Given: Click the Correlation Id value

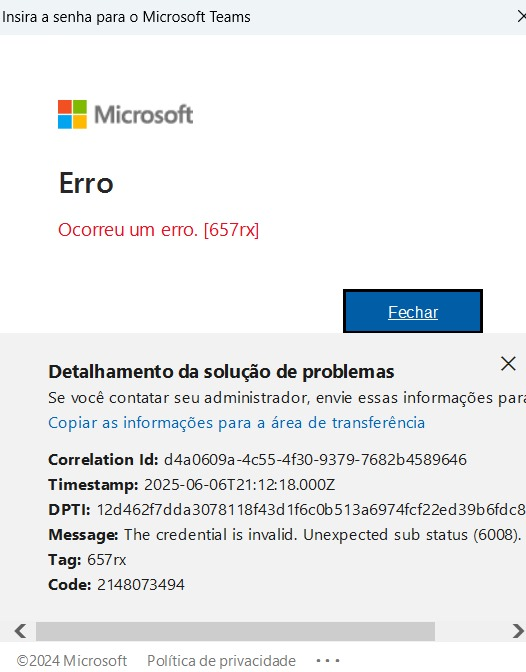Looking at the screenshot, I should (x=315, y=459).
